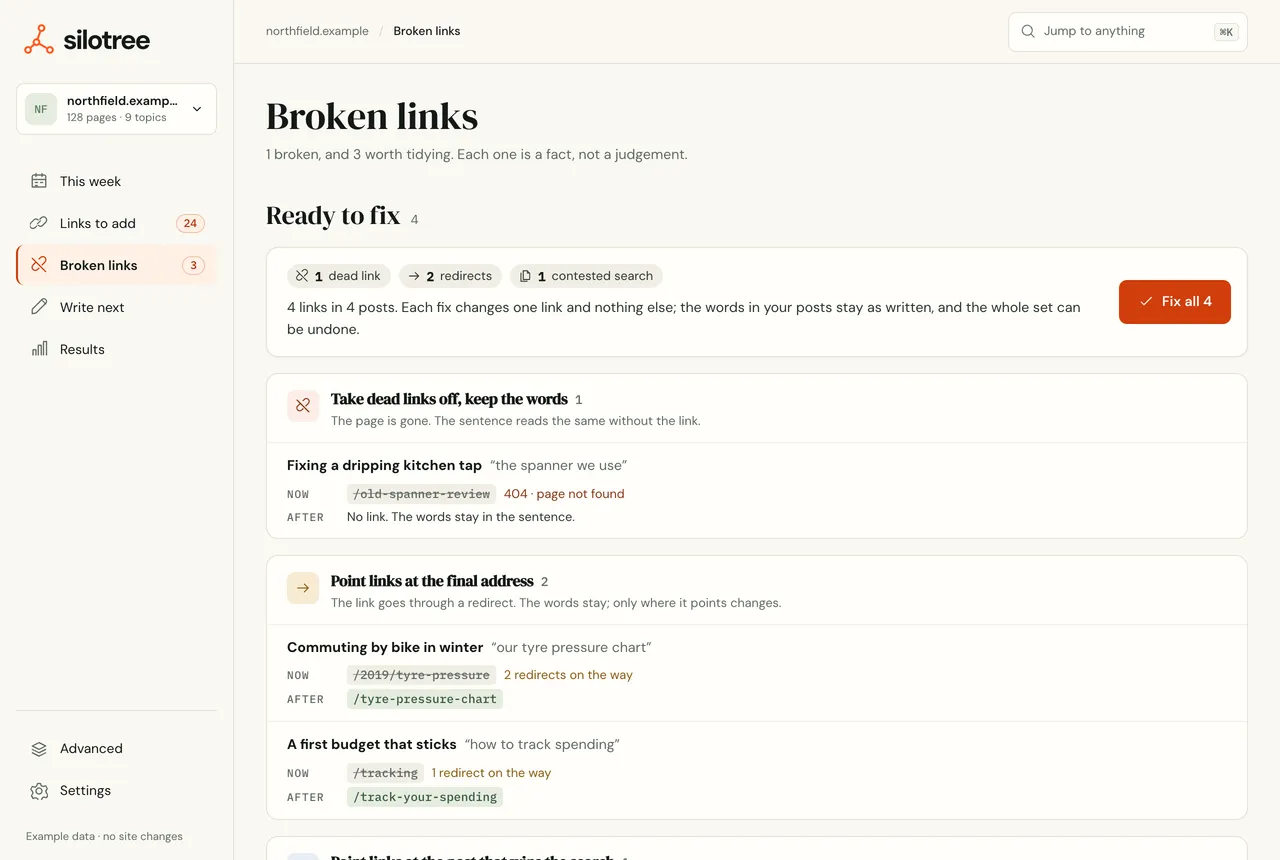Click the chain icon beside Links to add
Viewport: 1280px width, 860px height.
pyautogui.click(x=39, y=223)
